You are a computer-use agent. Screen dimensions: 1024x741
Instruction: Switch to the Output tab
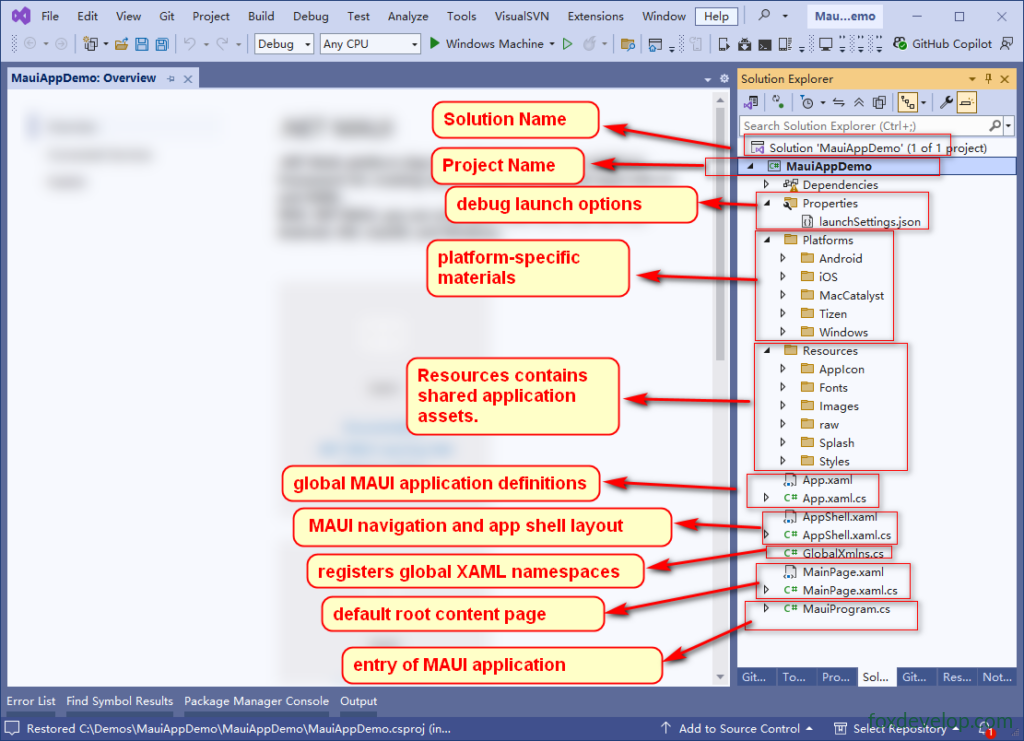[x=358, y=701]
